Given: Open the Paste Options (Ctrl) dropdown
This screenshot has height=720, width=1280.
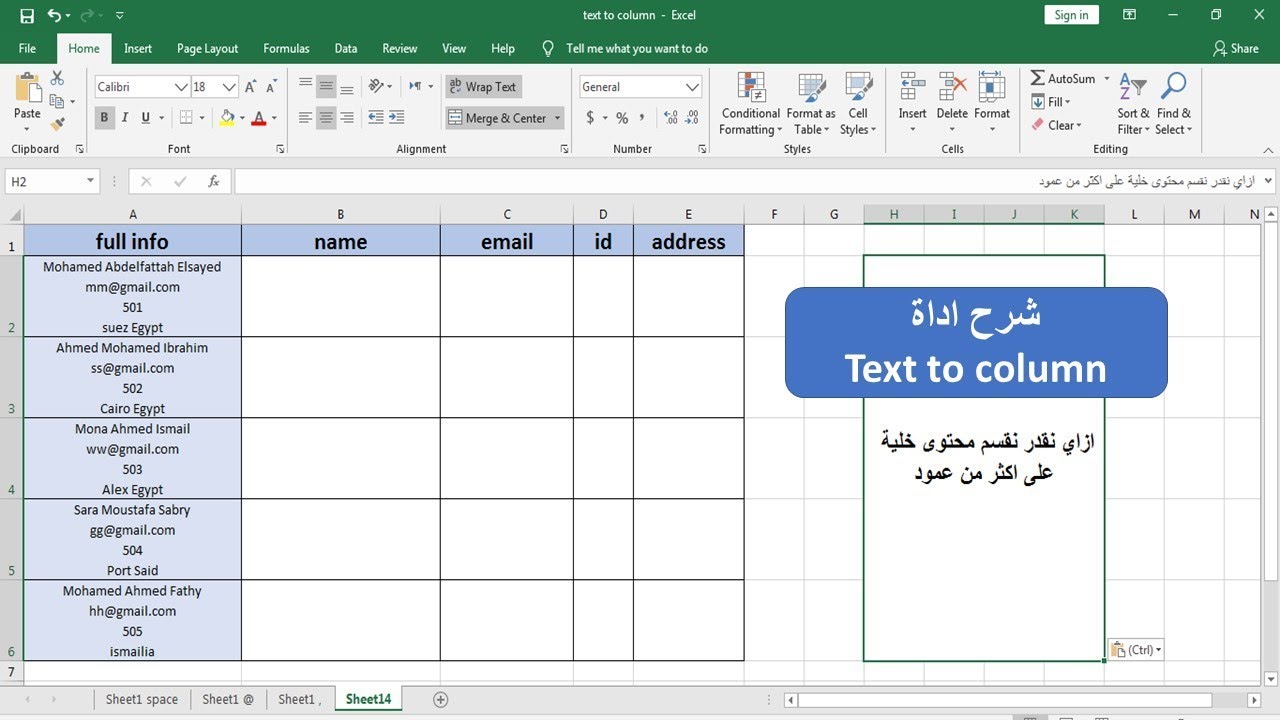Looking at the screenshot, I should tap(1135, 650).
